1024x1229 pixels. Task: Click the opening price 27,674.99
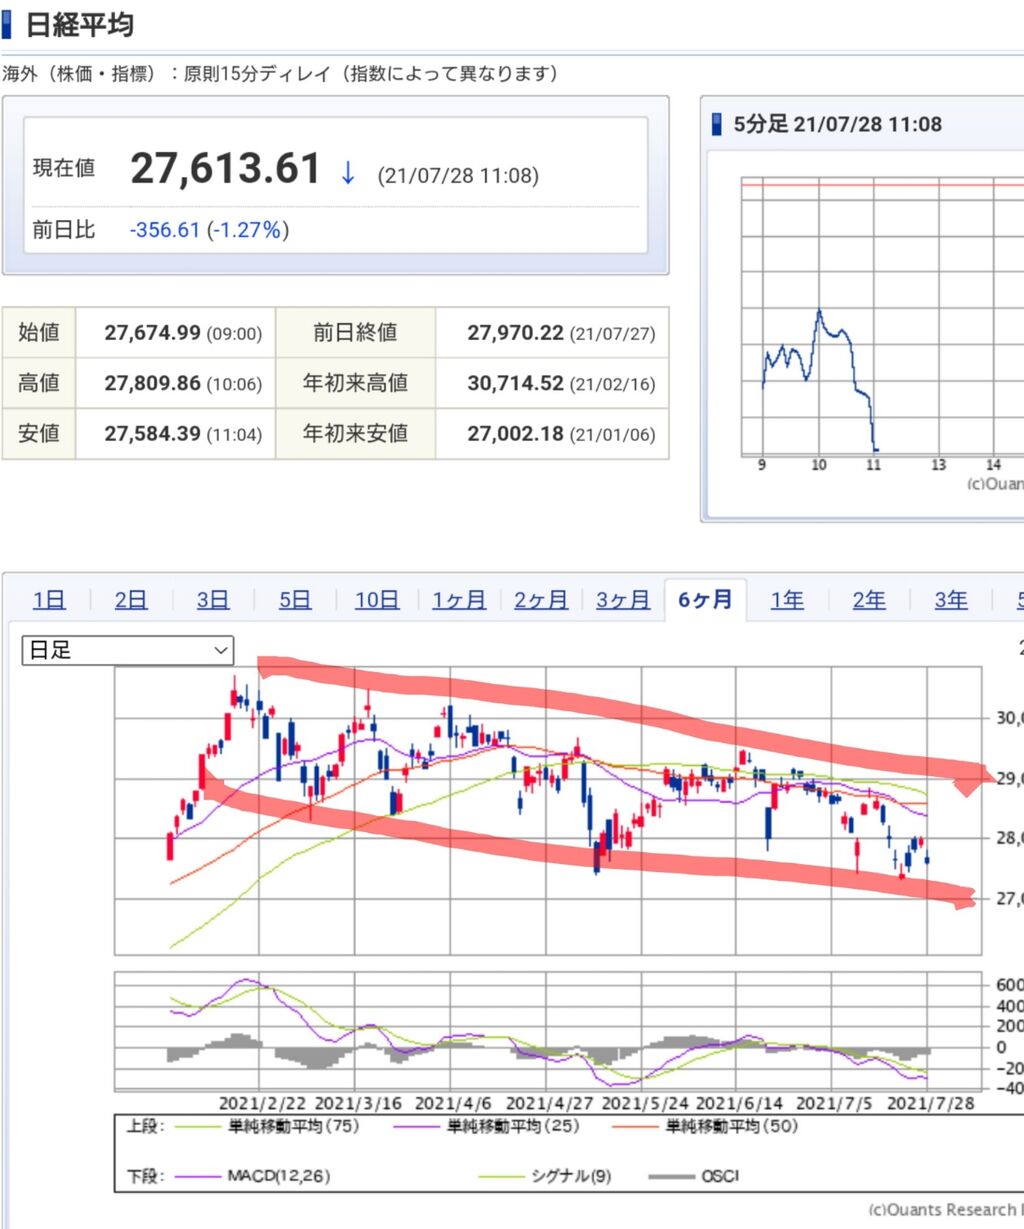pyautogui.click(x=152, y=333)
